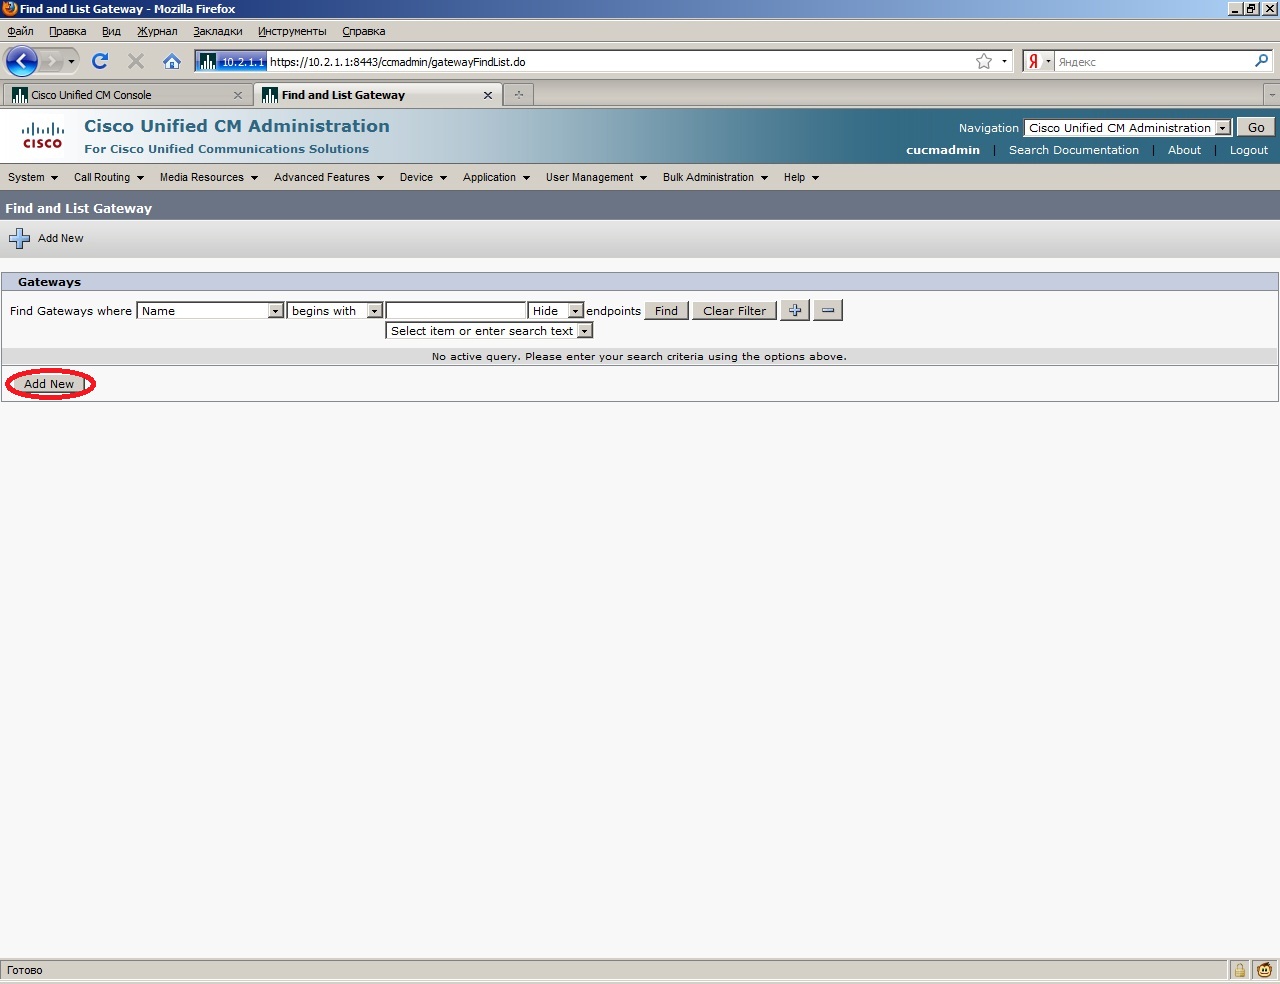
Task: Click the stop loading X icon
Action: tap(136, 61)
